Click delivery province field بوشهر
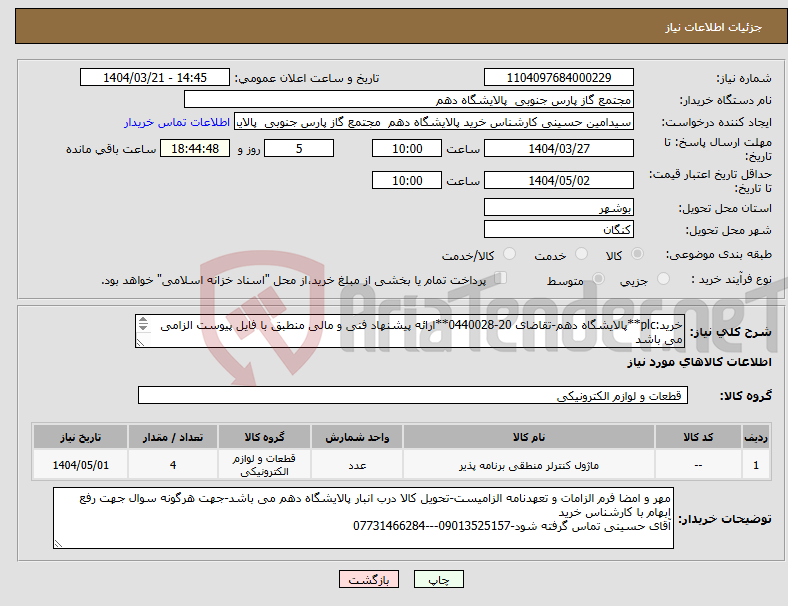Image resolution: width=788 pixels, height=606 pixels. click(558, 207)
